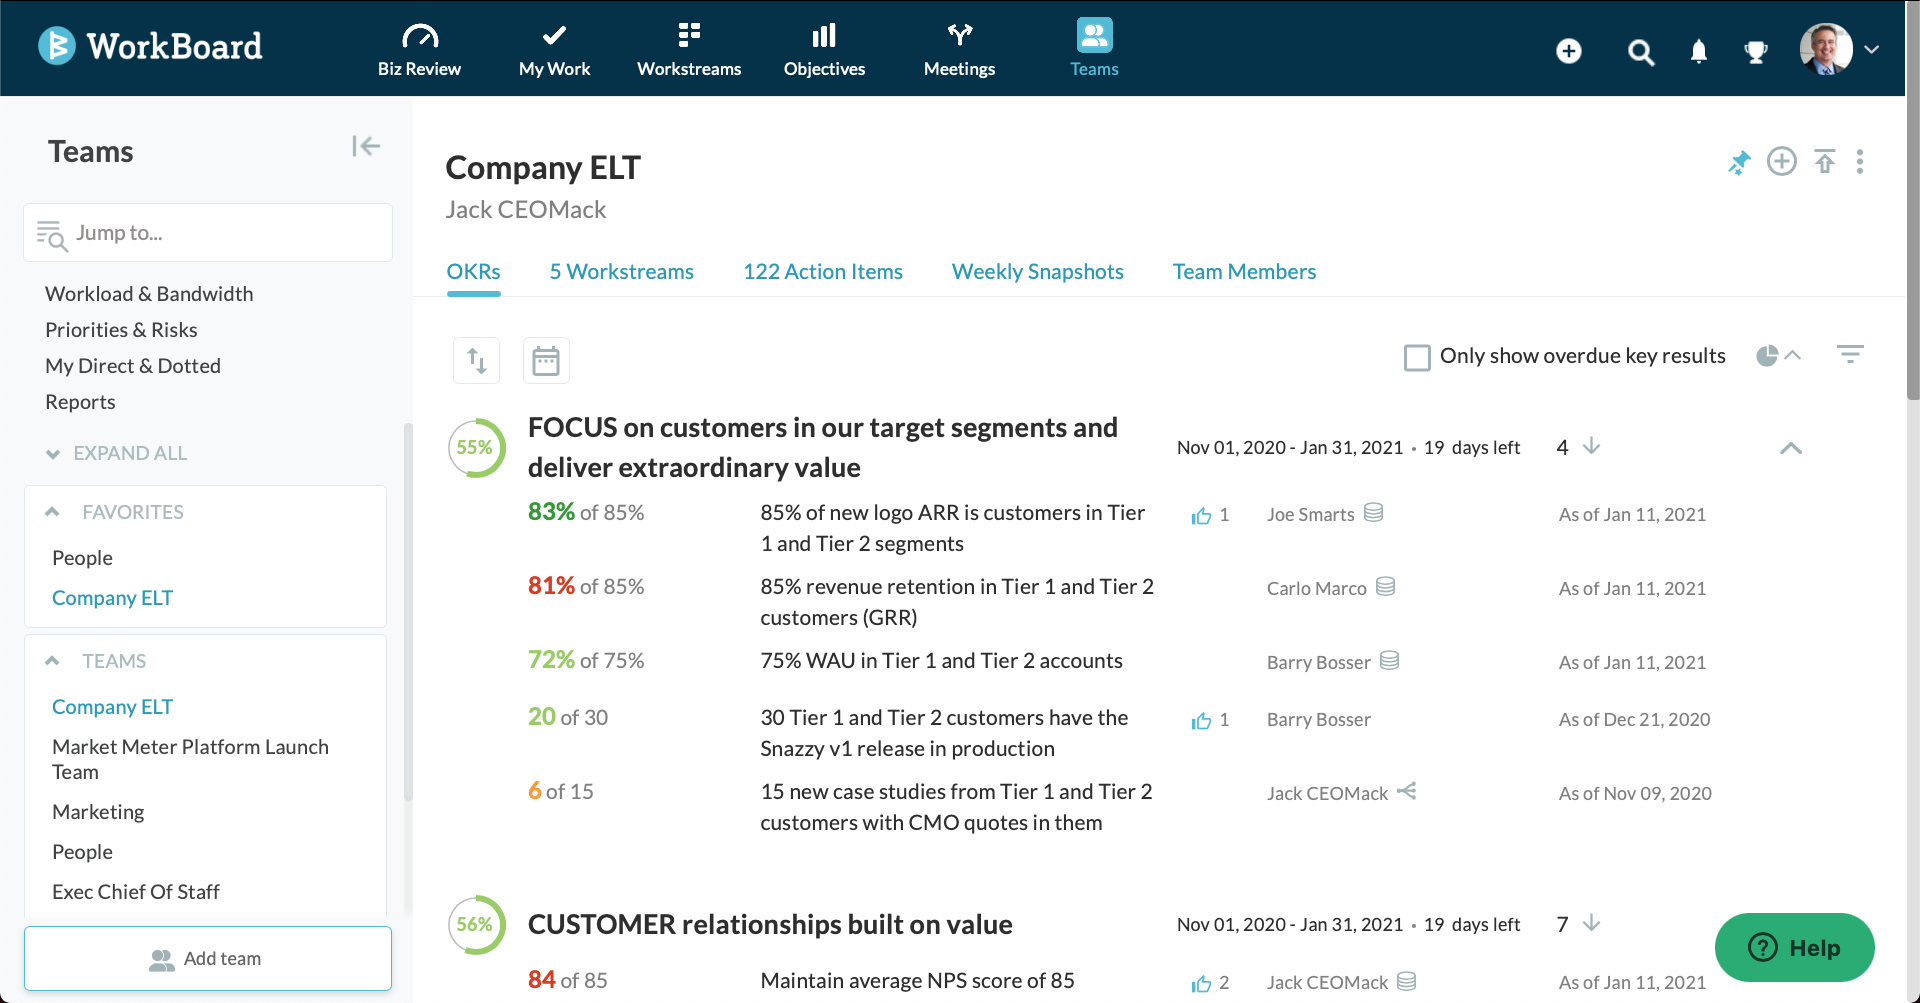Switch to Weekly Snapshots tab
Screen dimensions: 1920x1003
[1037, 272]
